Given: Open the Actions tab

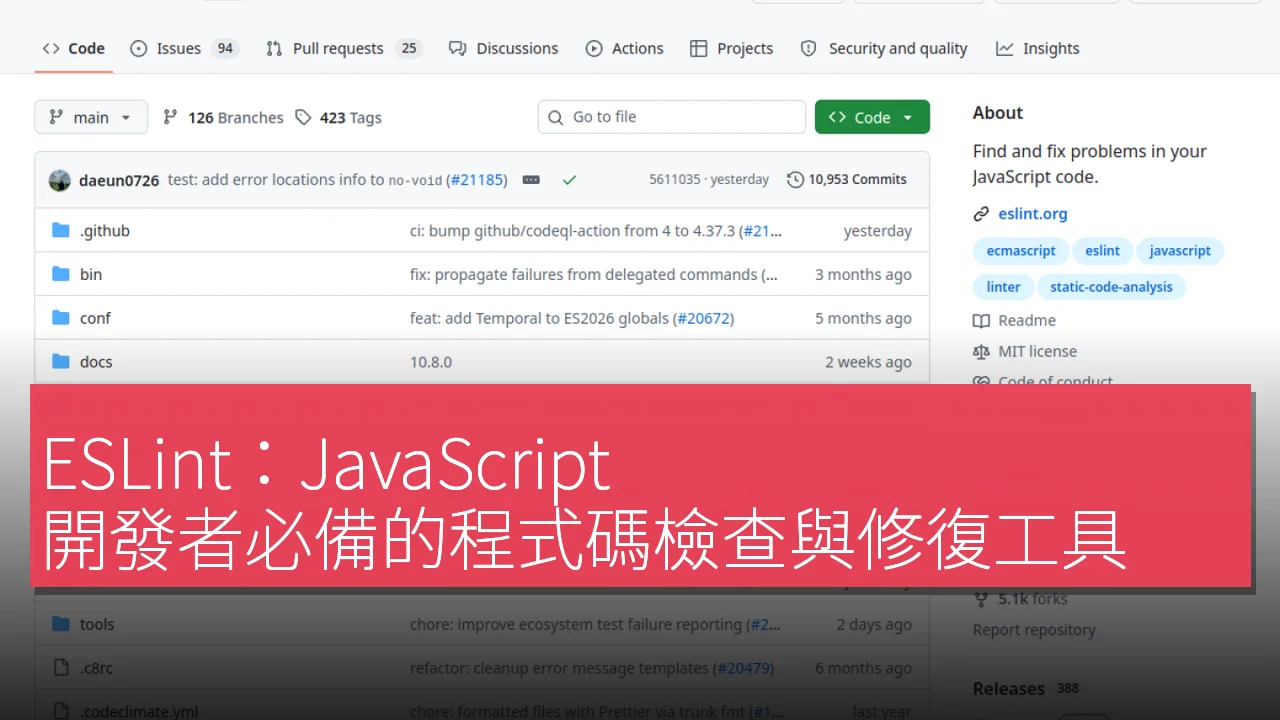Looking at the screenshot, I should [x=625, y=48].
